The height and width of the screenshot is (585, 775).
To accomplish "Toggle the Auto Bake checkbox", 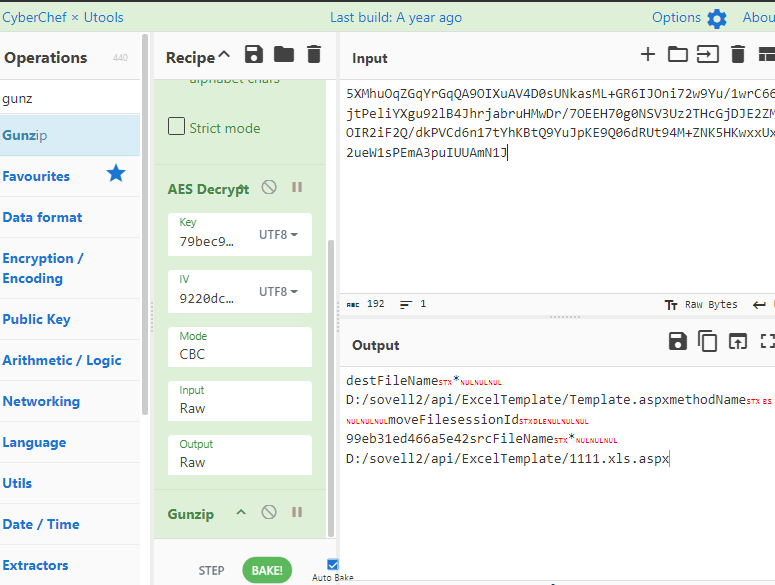I will point(333,565).
